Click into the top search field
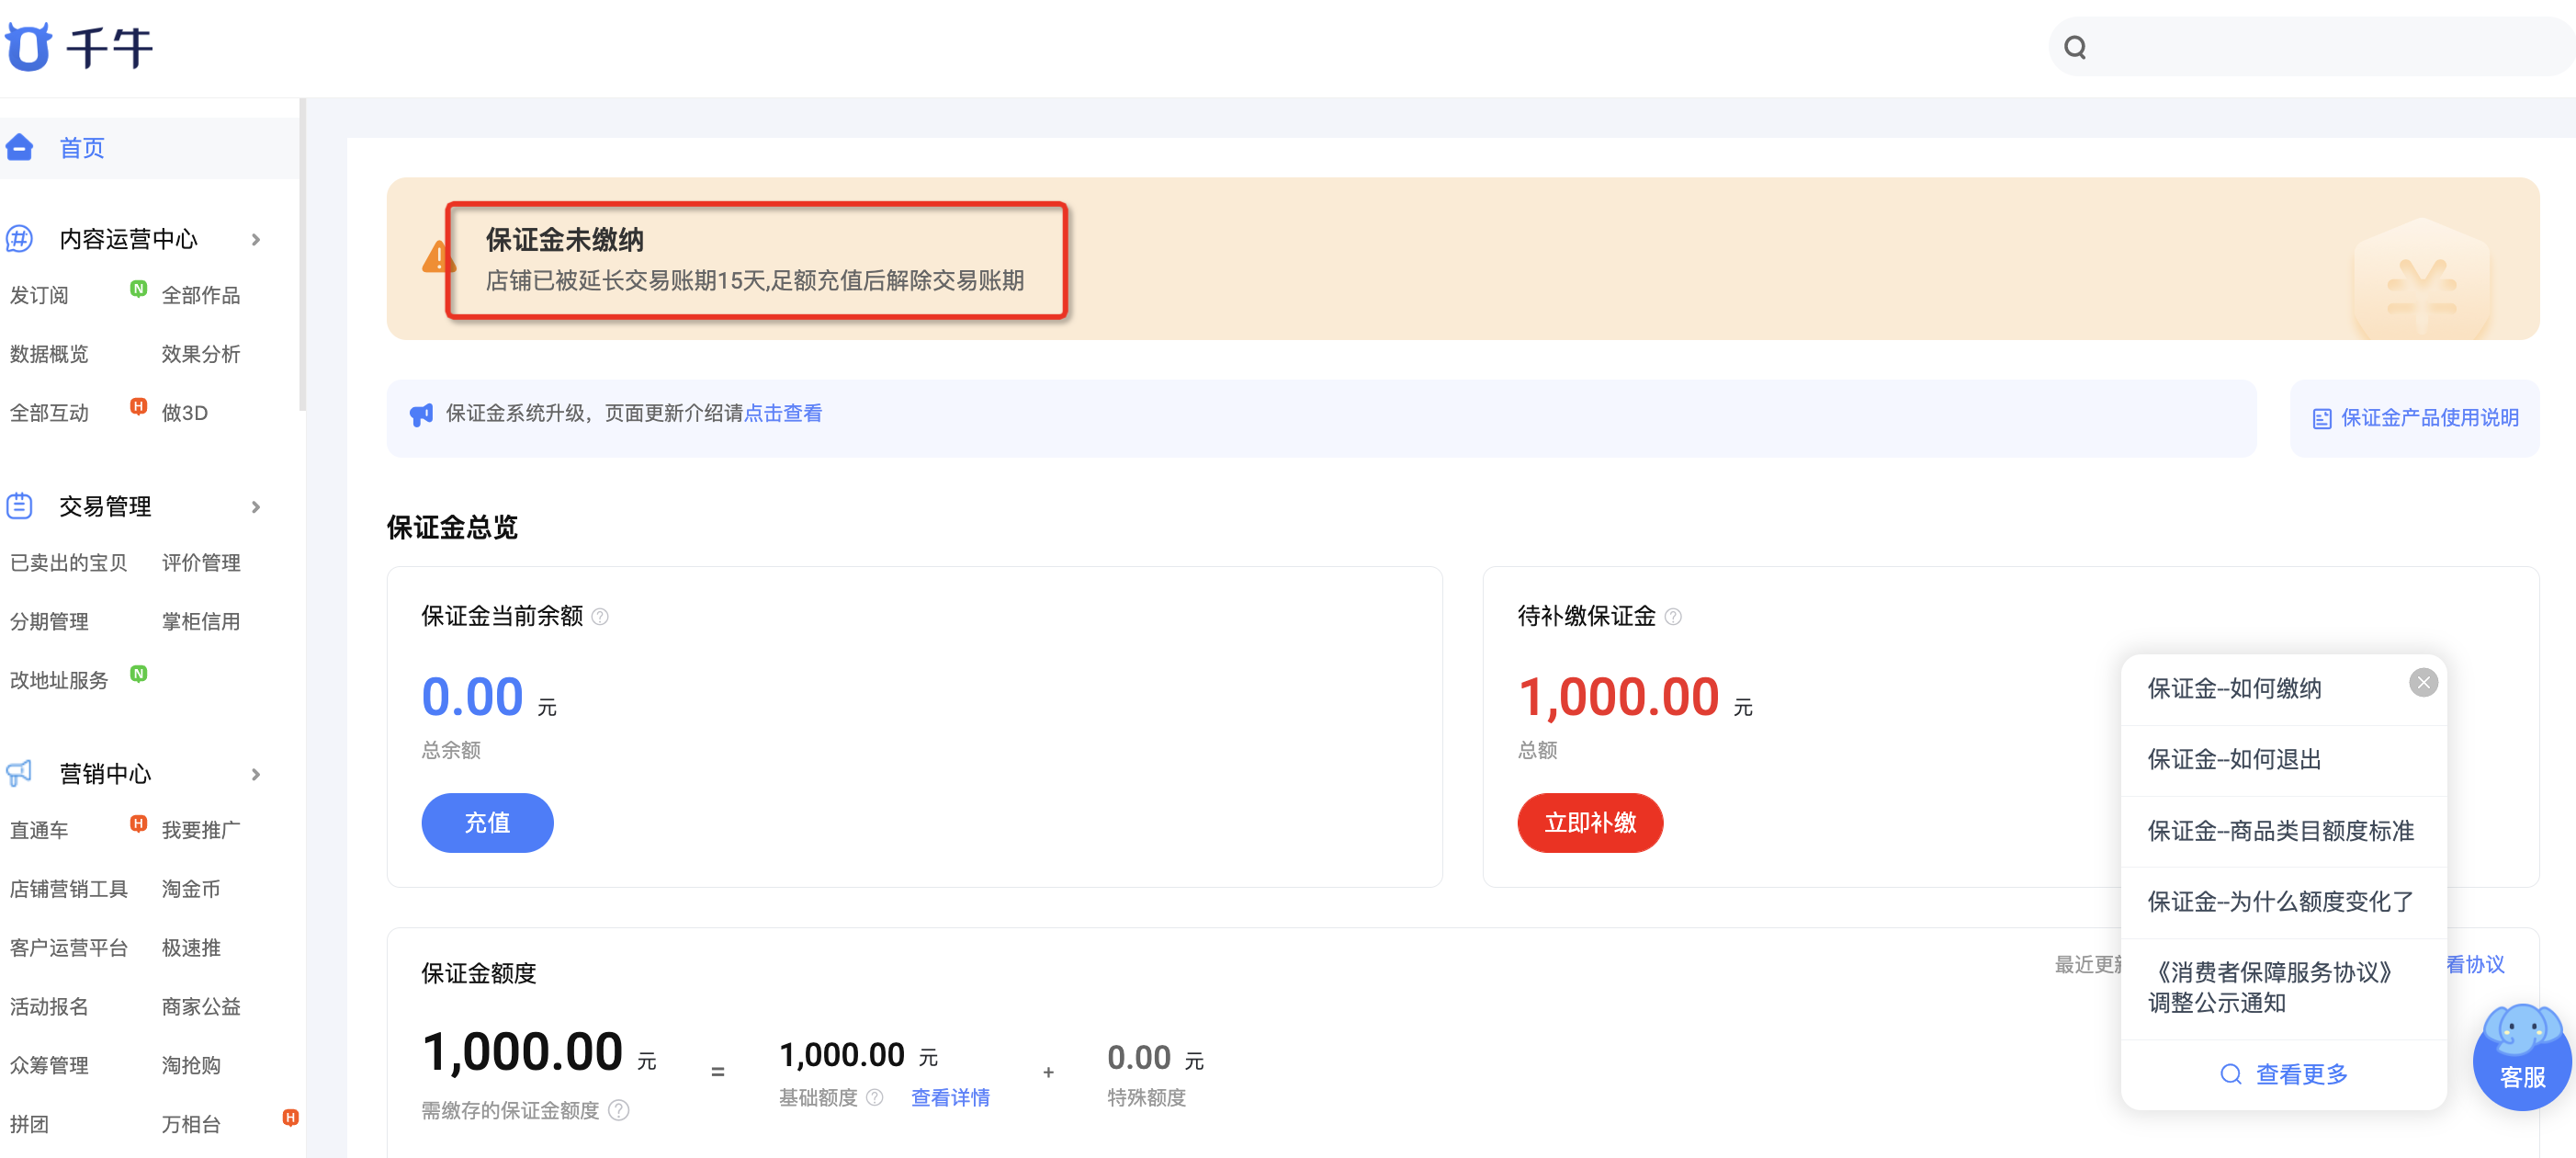The width and height of the screenshot is (2576, 1158). [x=2312, y=47]
